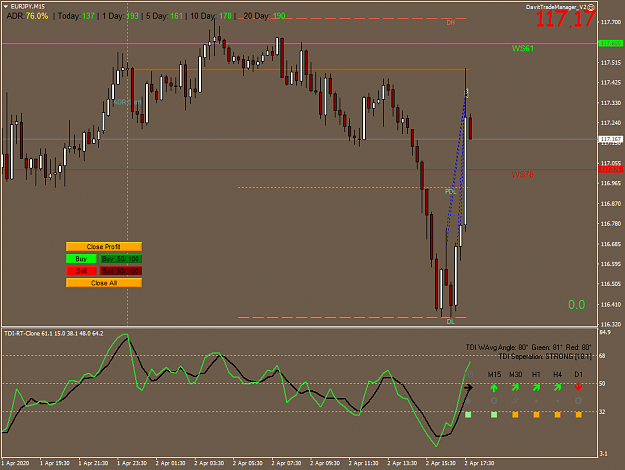
Task: Click the orange square under M30
Action: pos(515,415)
